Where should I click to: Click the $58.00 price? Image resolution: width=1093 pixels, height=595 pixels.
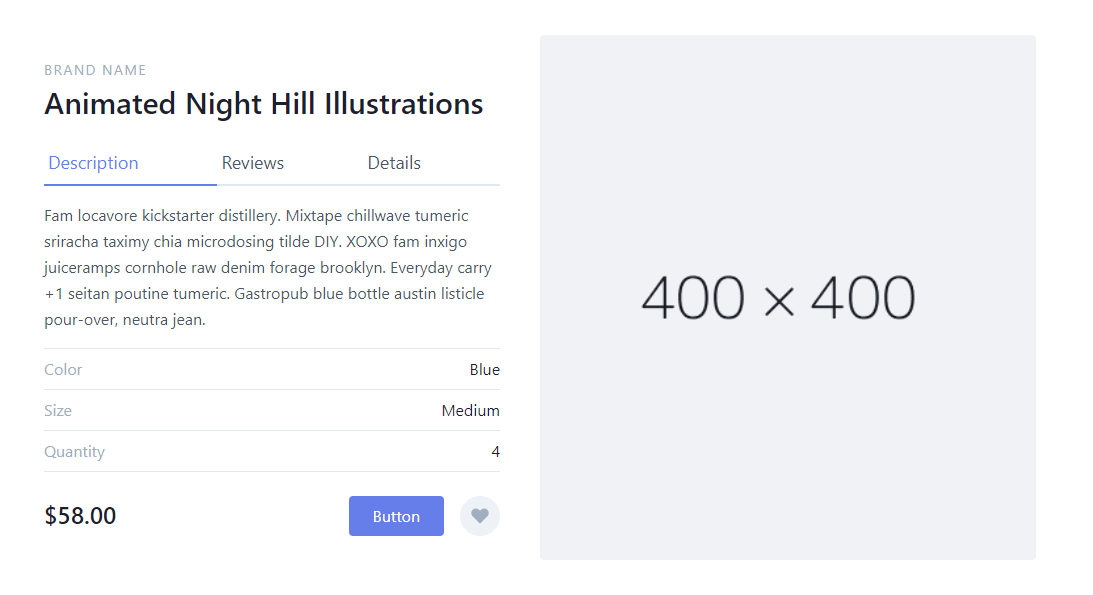point(80,516)
